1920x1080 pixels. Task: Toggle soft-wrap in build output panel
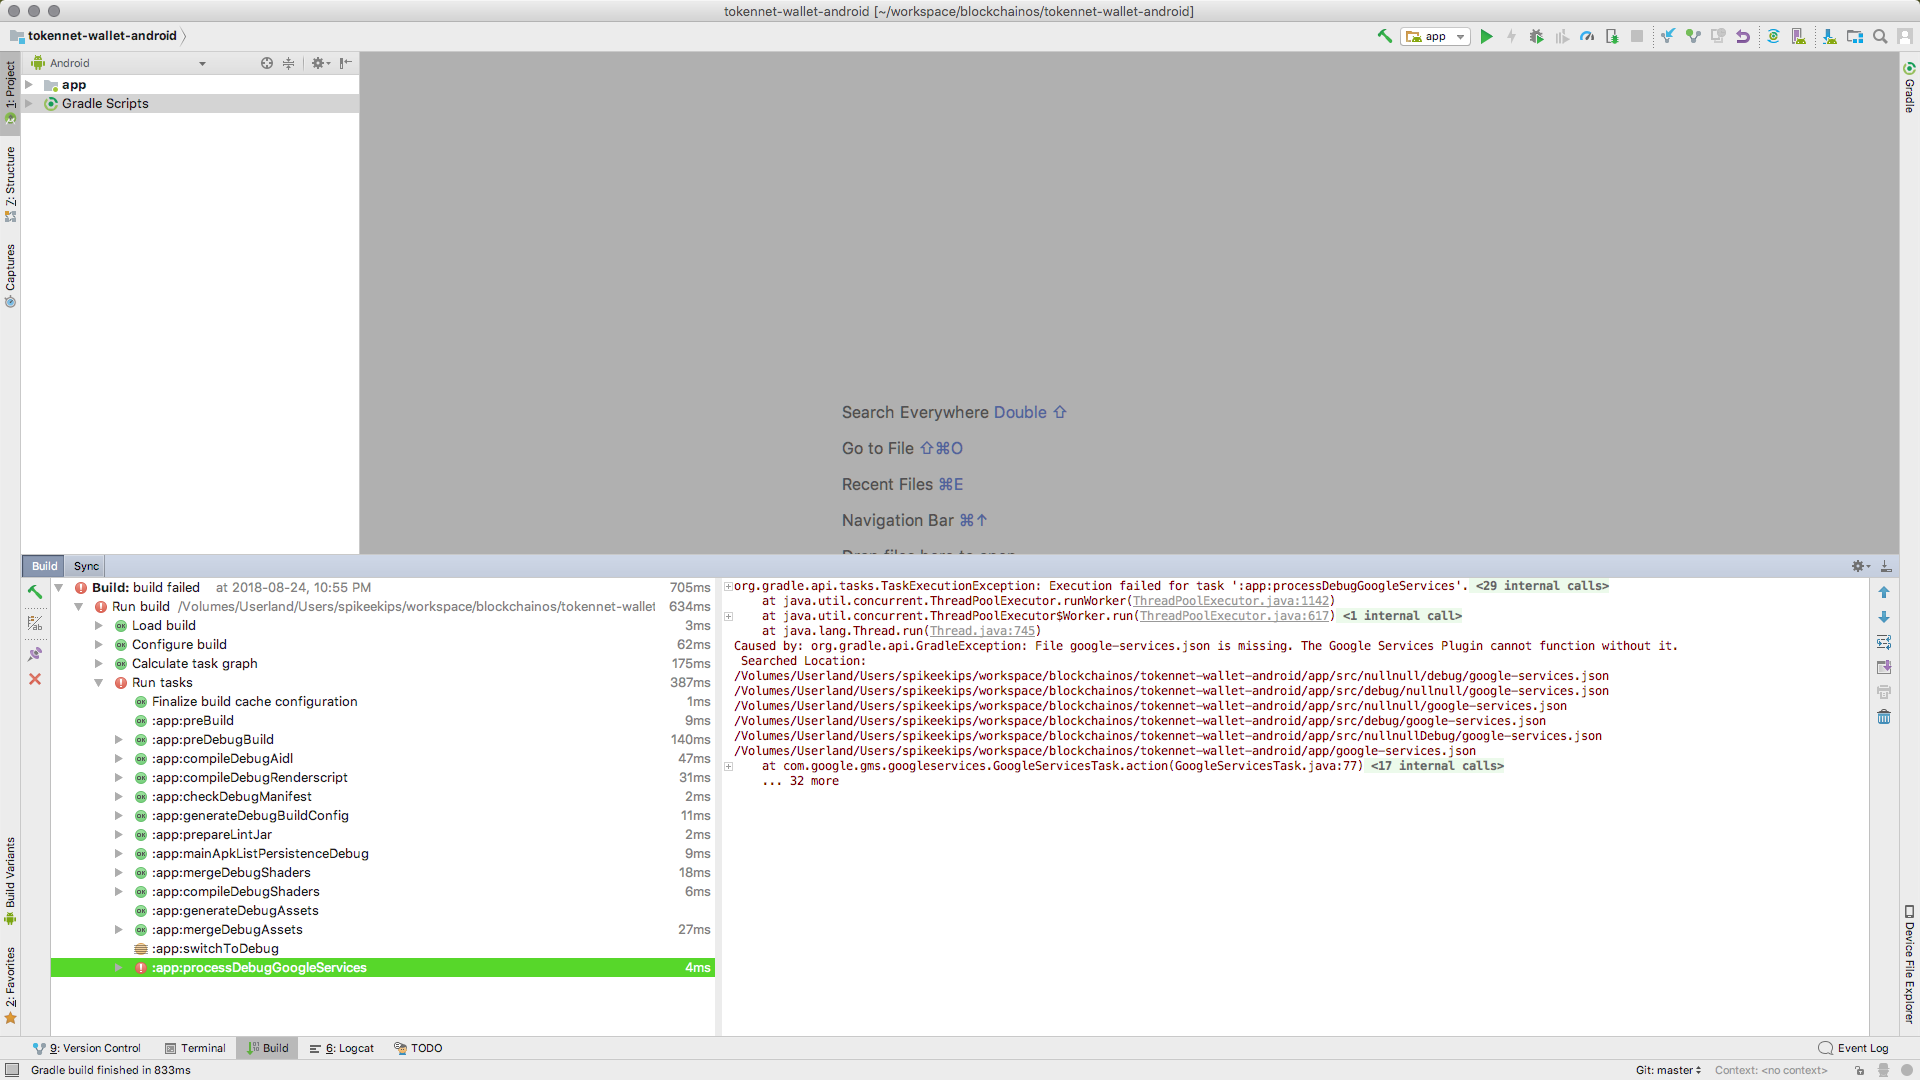click(x=1884, y=642)
